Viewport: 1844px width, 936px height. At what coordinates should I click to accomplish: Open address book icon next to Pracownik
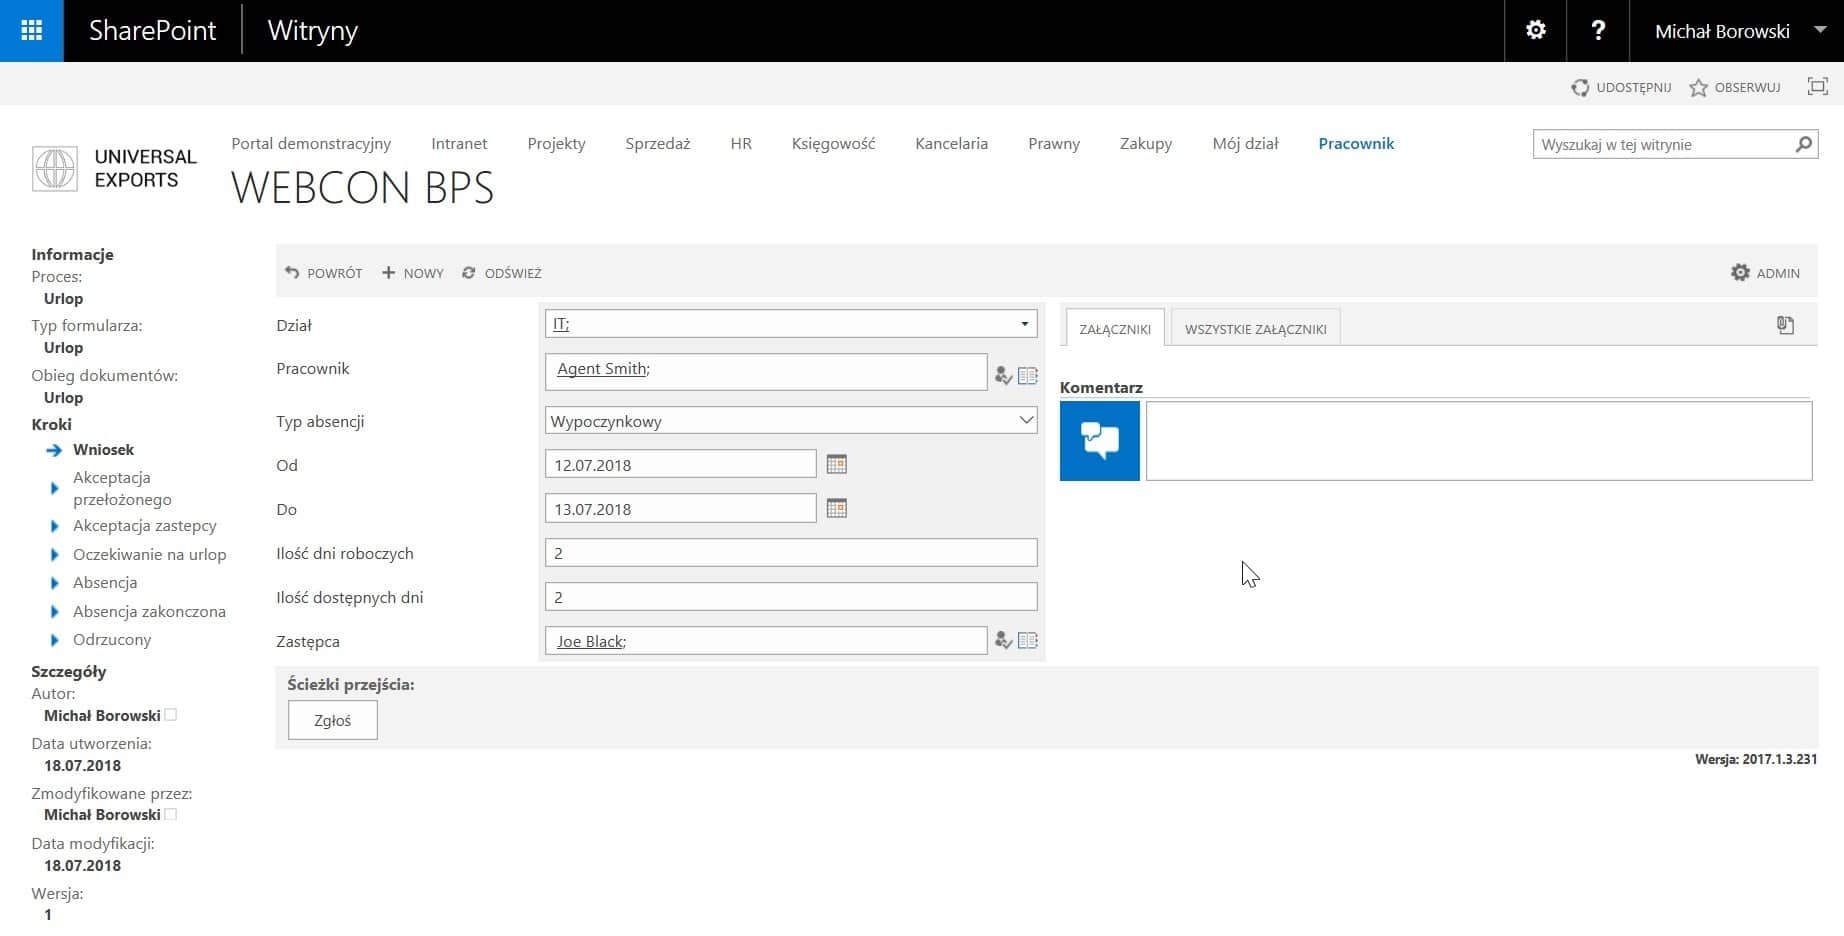[x=1027, y=376]
